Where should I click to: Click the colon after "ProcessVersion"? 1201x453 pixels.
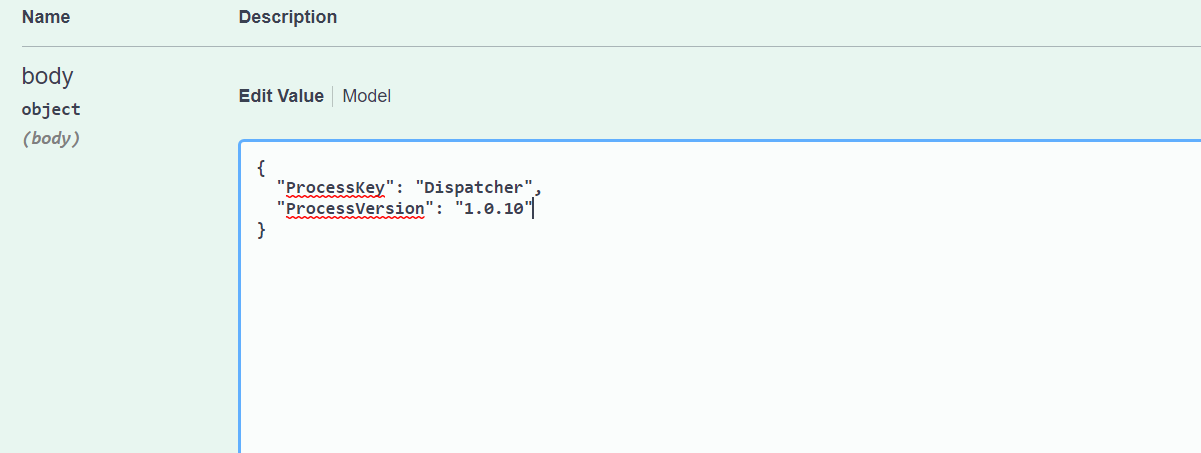click(x=439, y=208)
